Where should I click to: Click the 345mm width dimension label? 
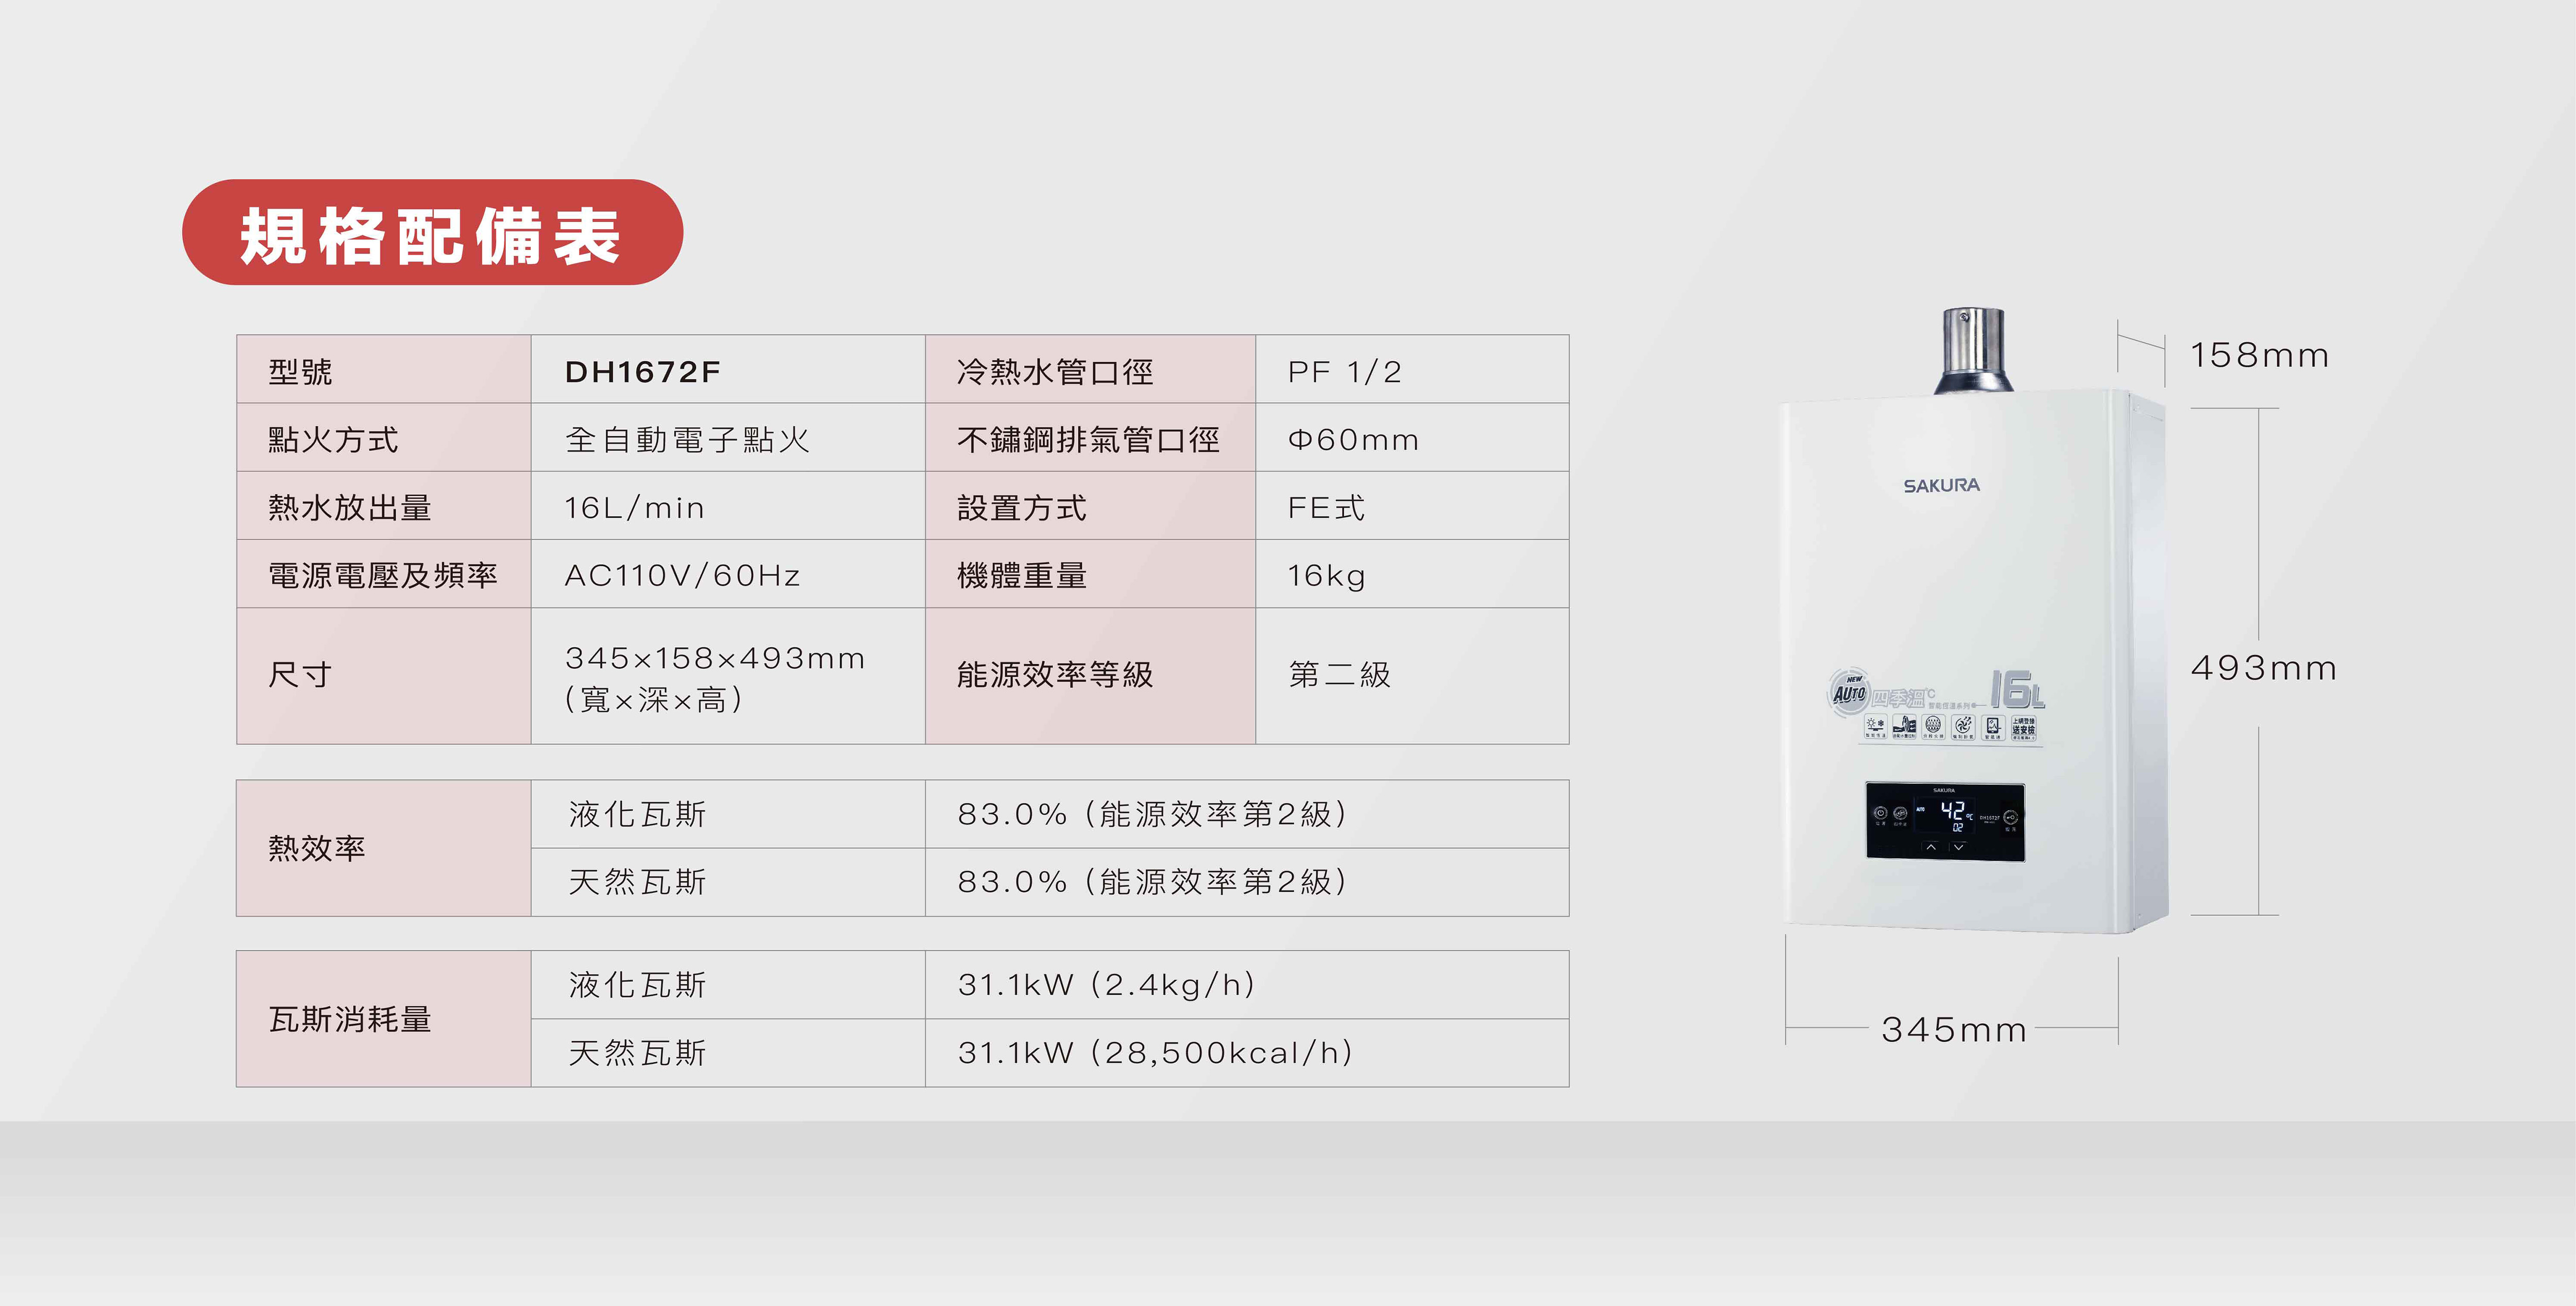coord(1953,1029)
